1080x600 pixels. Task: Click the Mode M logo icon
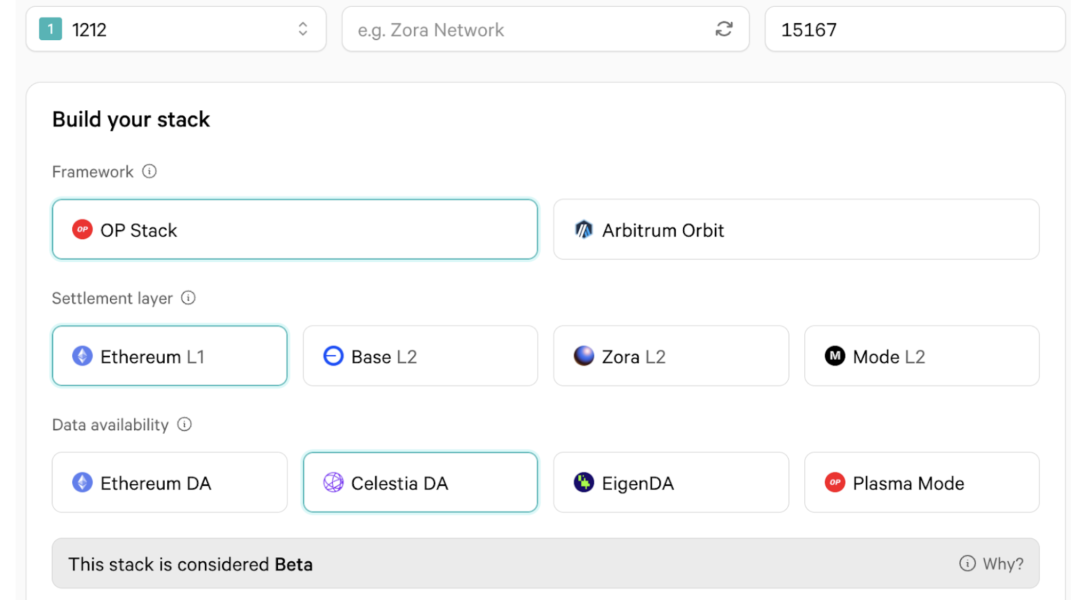click(x=835, y=355)
